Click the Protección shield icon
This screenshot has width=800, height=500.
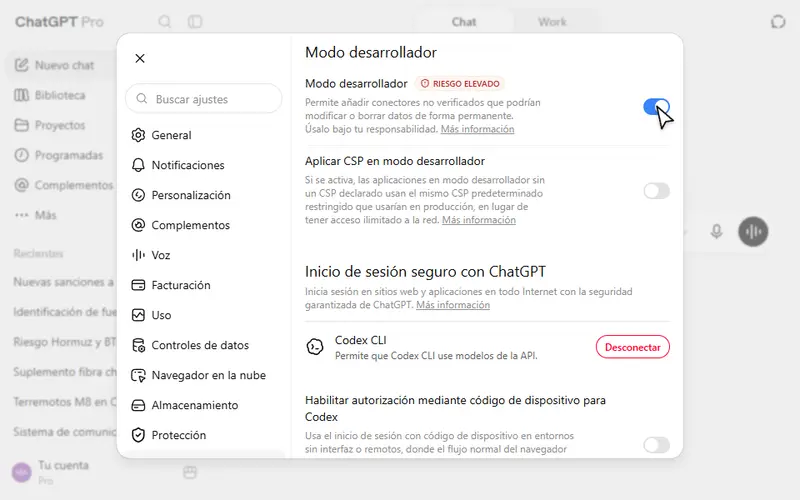click(138, 435)
